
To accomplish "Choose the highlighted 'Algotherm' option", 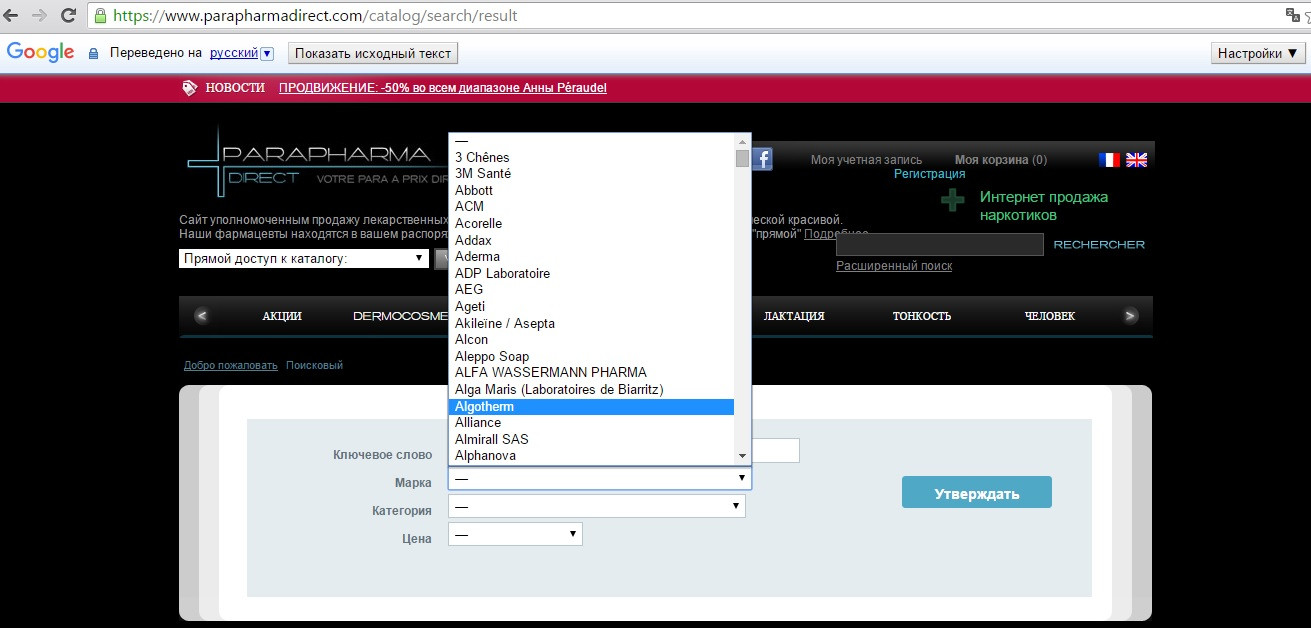I will [591, 406].
